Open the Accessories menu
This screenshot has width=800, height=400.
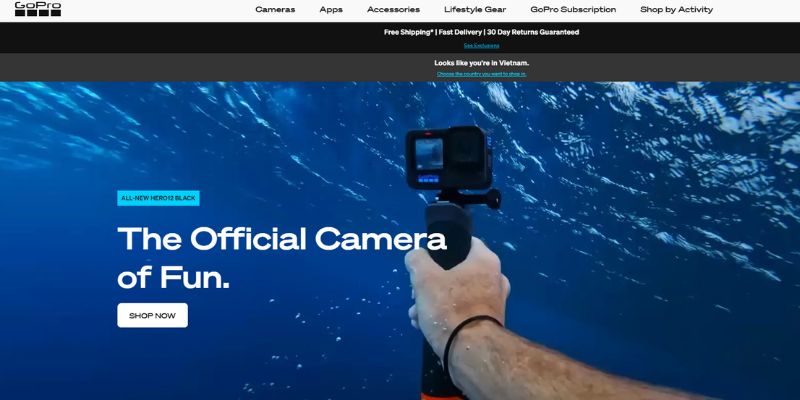coord(393,10)
